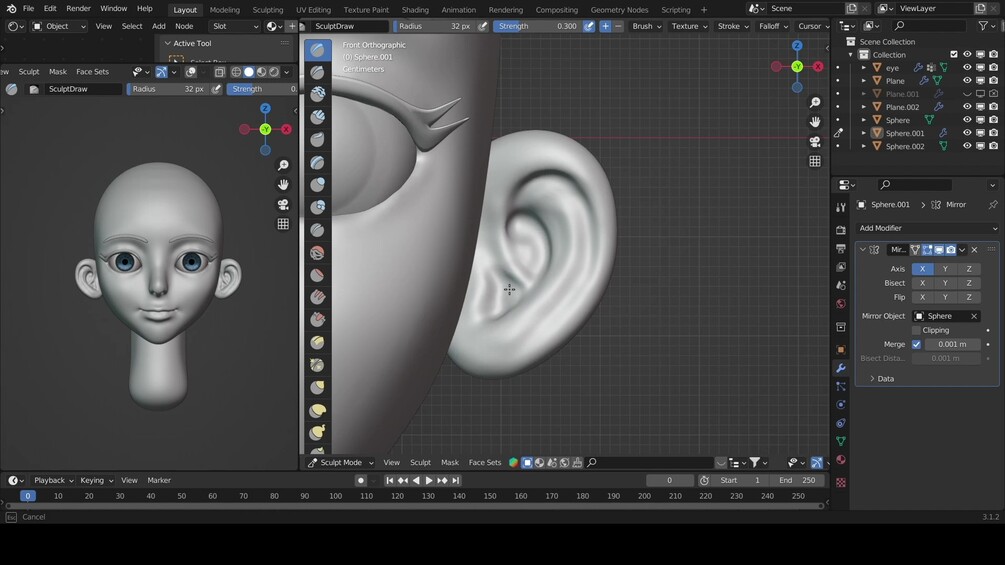Enable the Clipping checkbox

tap(916, 330)
